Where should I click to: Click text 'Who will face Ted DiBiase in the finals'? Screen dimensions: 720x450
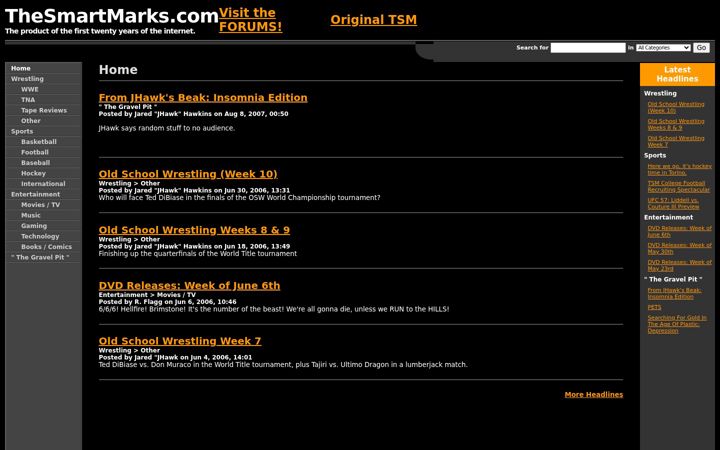(x=240, y=197)
